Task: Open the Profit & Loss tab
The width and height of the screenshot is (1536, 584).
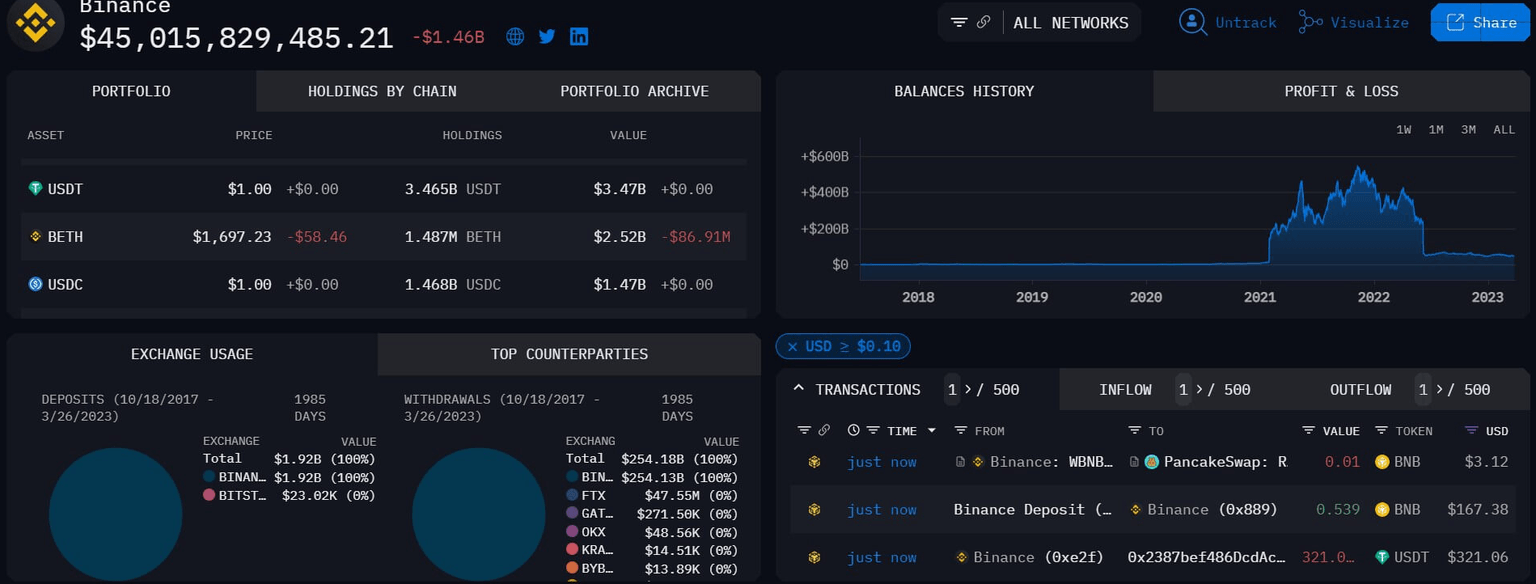Action: coord(1341,91)
